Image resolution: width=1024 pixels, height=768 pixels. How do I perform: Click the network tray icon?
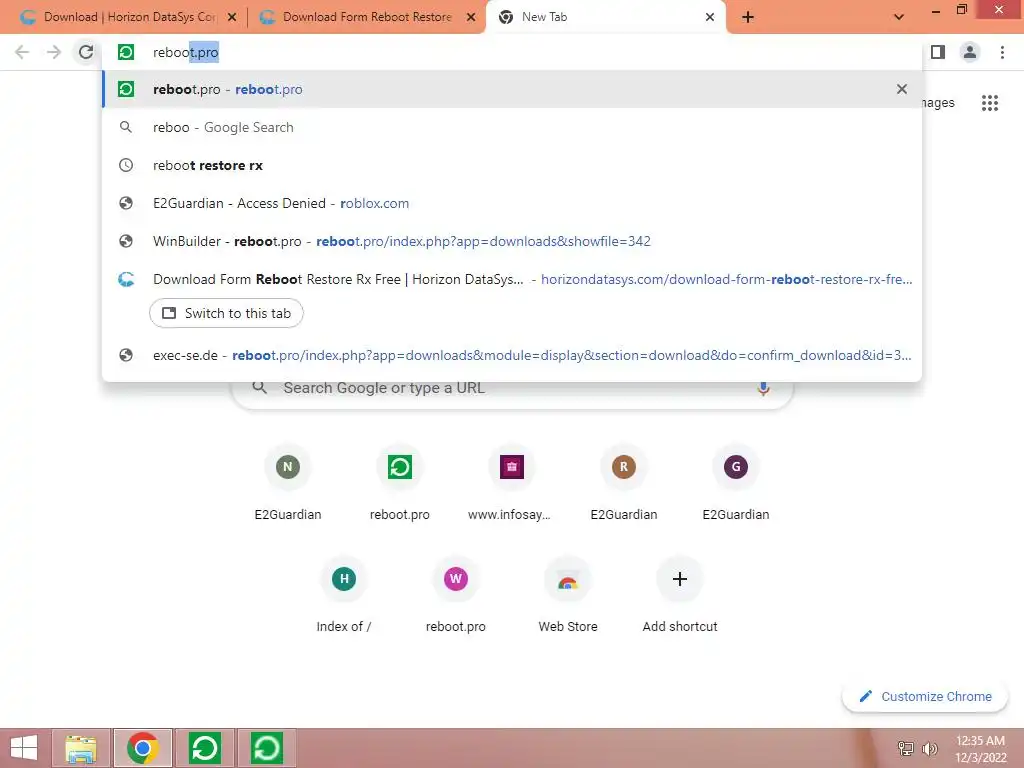[x=906, y=748]
